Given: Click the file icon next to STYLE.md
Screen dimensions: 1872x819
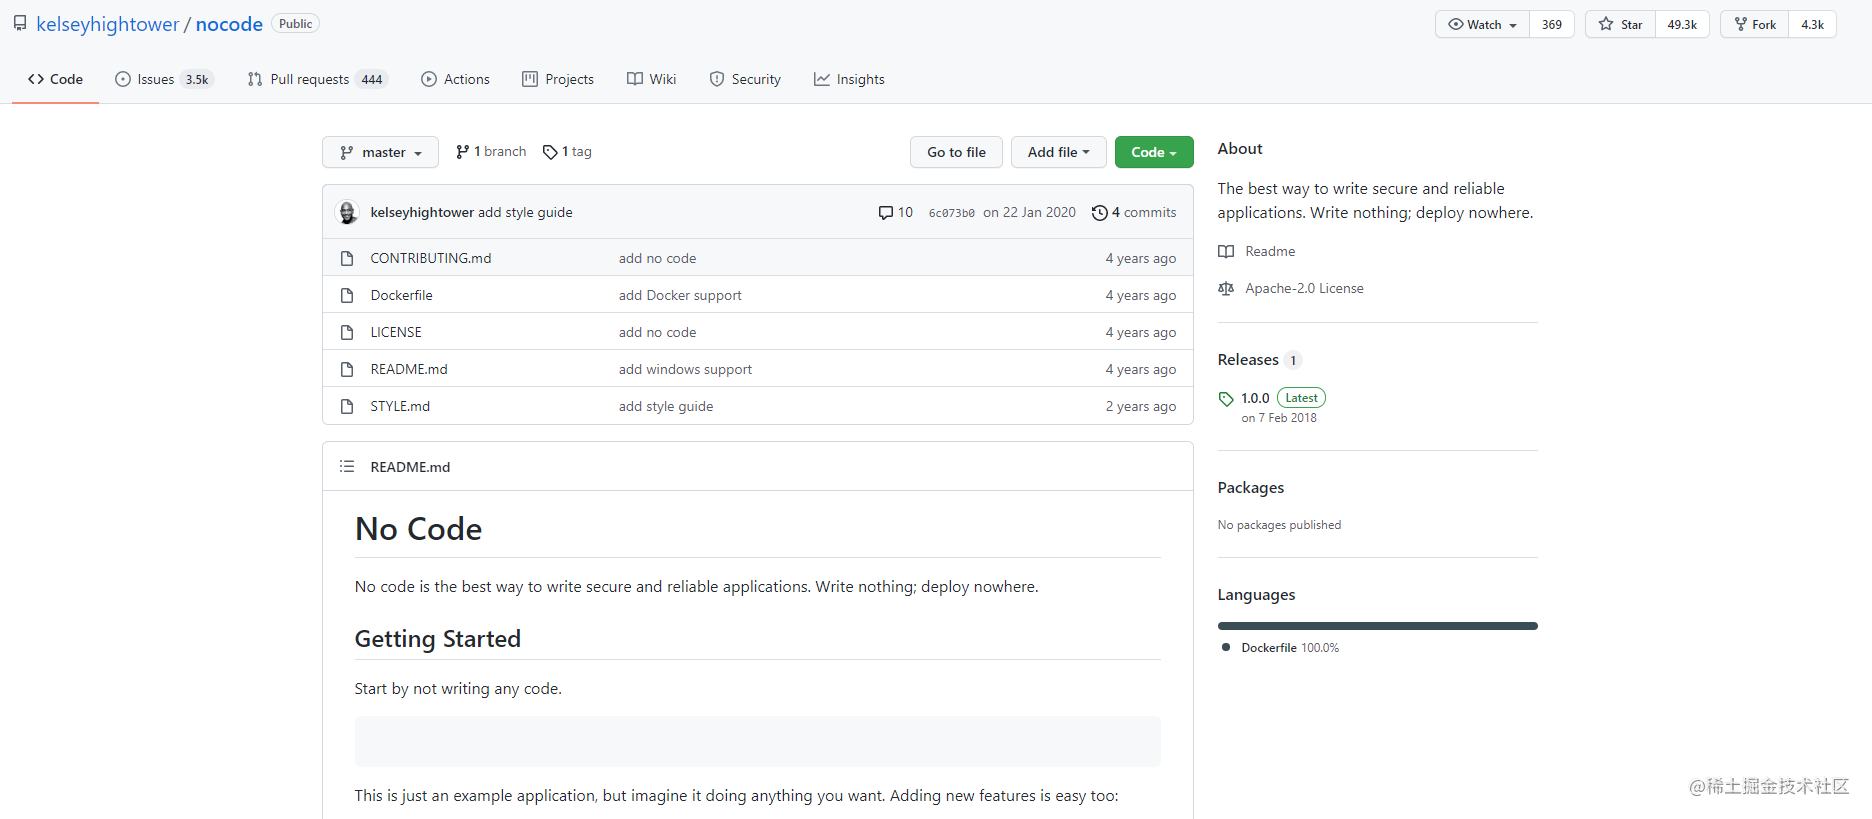Looking at the screenshot, I should click(x=347, y=406).
